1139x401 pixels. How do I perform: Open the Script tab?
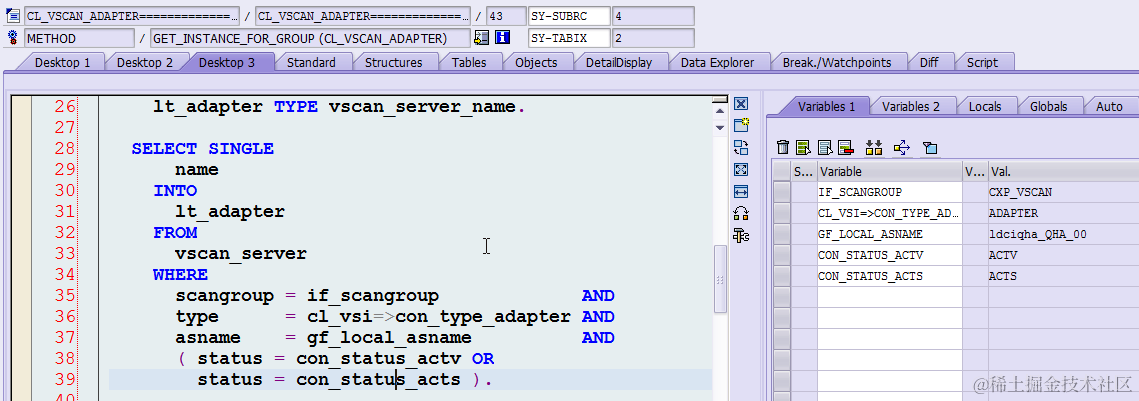click(982, 62)
